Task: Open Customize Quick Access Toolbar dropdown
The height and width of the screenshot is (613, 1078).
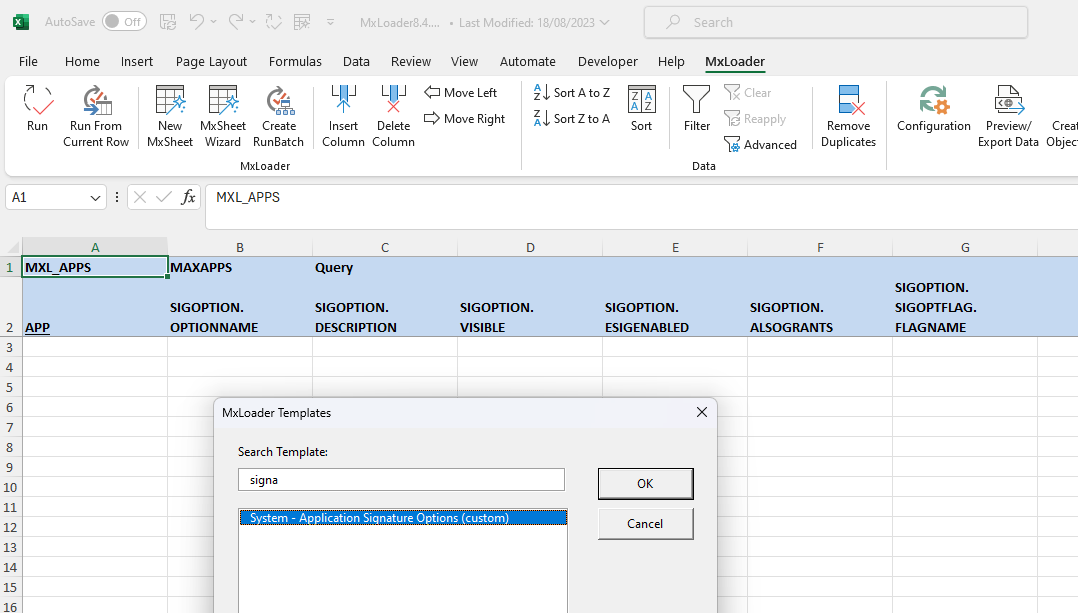Action: pyautogui.click(x=328, y=21)
